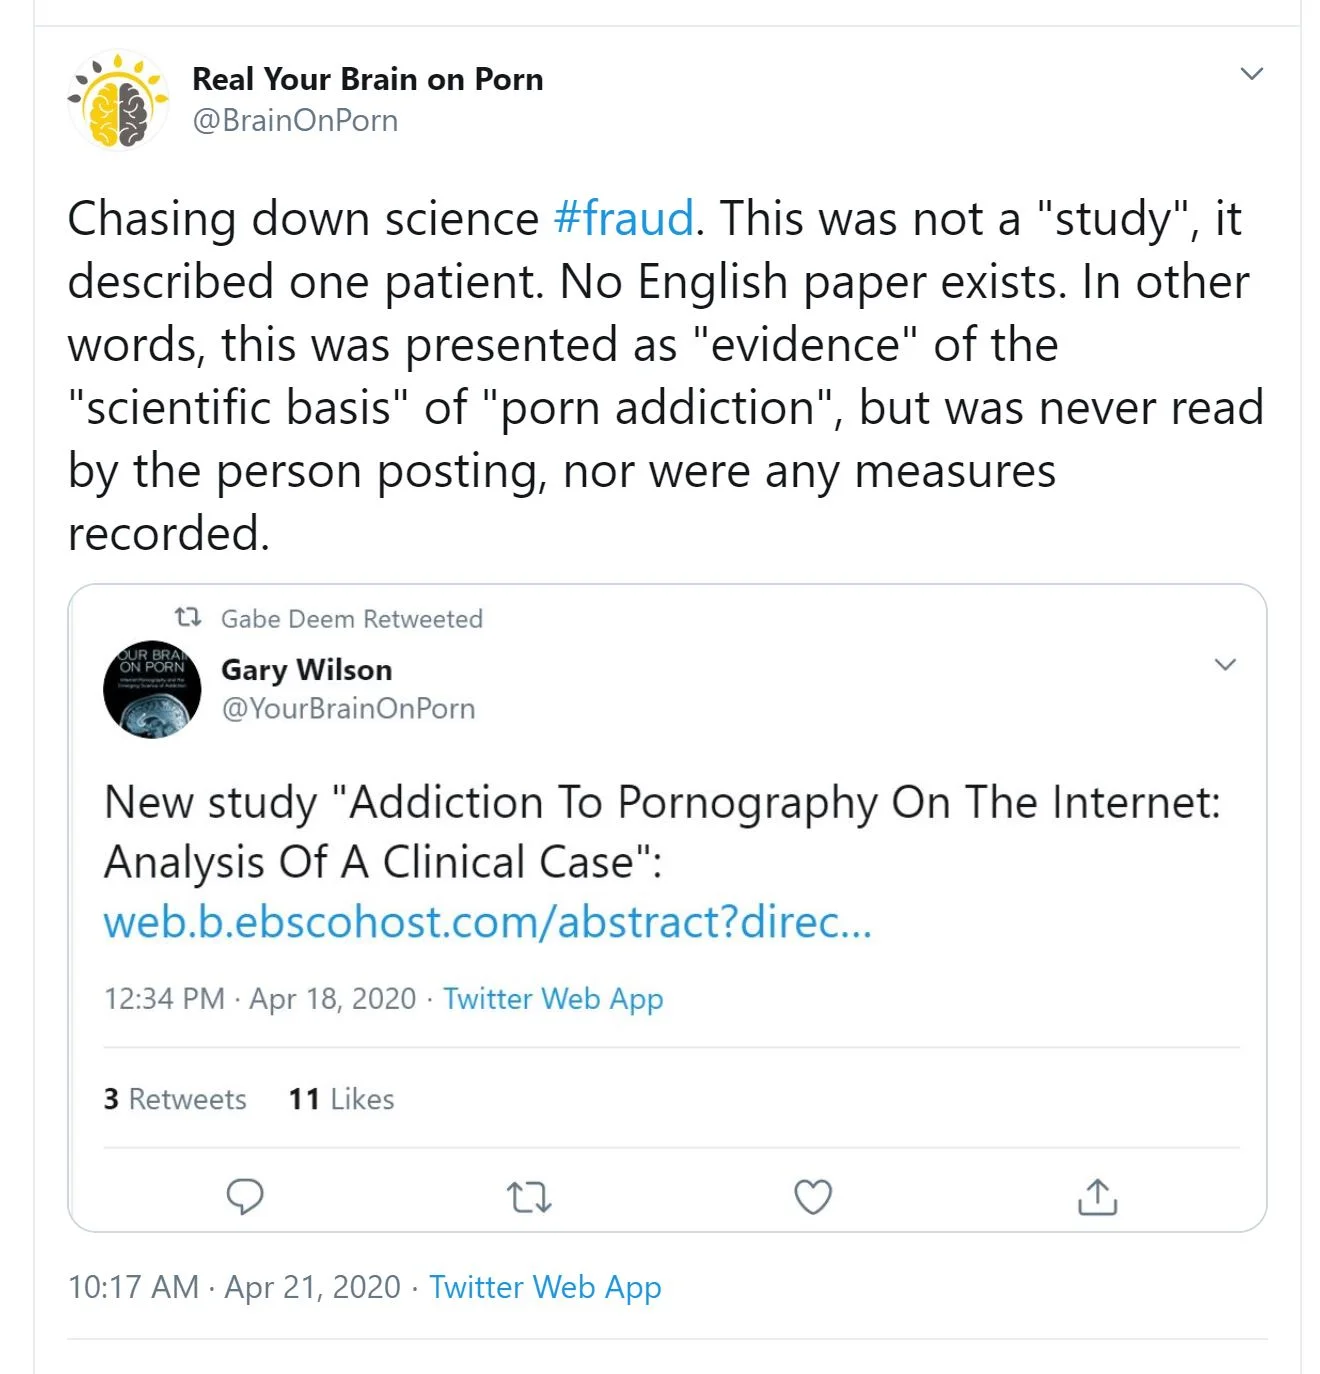
Task: Click the small retweet icon beside Gabe Deem
Action: pyautogui.click(x=188, y=617)
